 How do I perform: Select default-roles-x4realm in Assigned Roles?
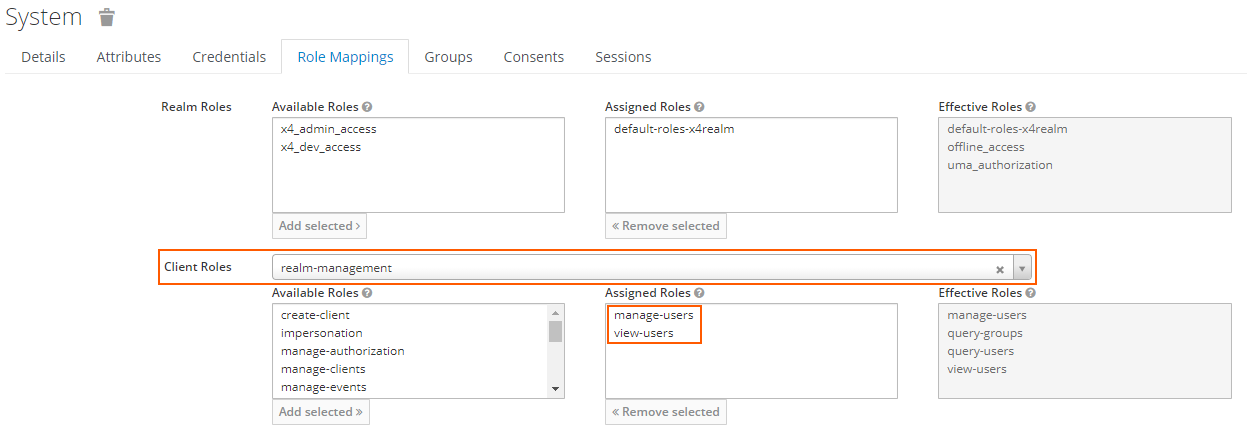(674, 129)
